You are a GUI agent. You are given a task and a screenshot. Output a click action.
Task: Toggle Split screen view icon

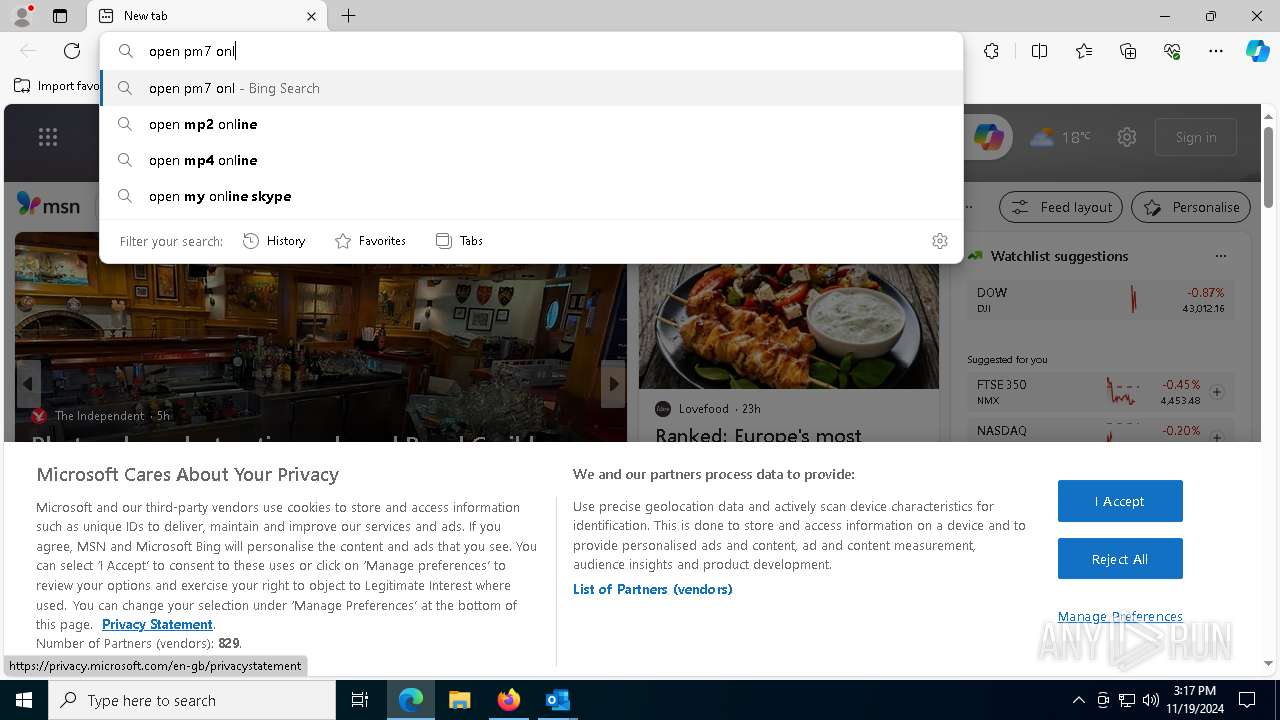pyautogui.click(x=1039, y=51)
